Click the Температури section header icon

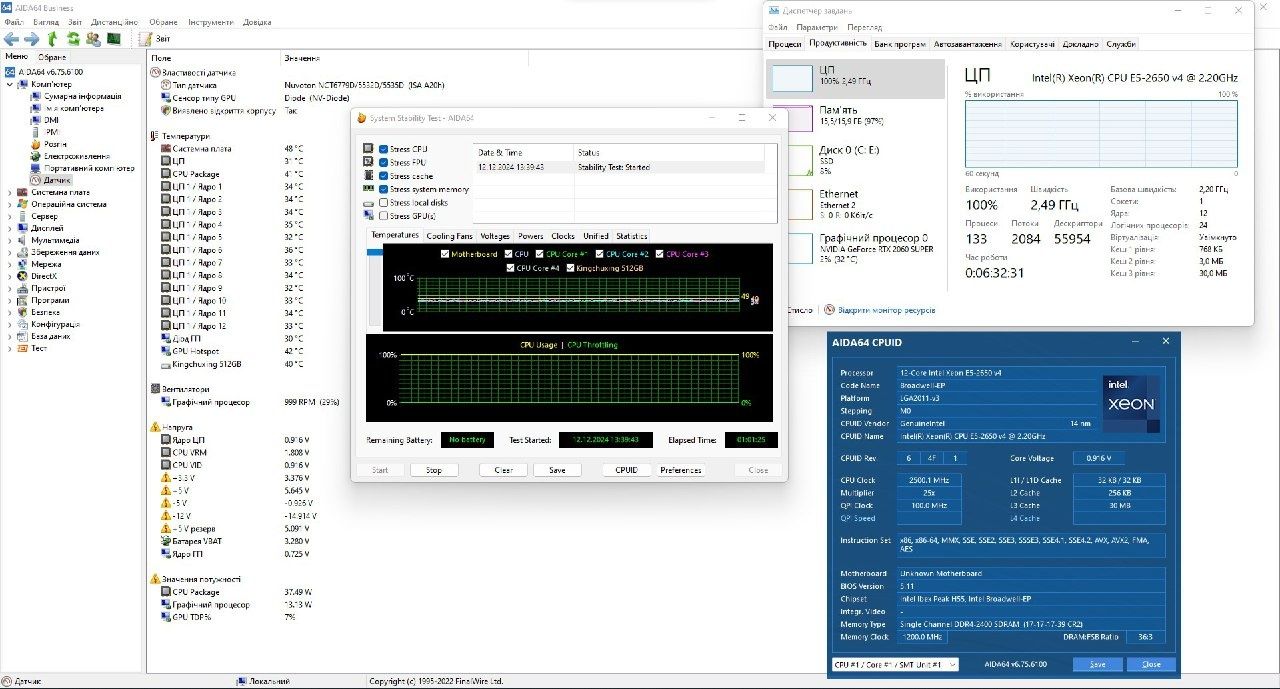point(154,136)
